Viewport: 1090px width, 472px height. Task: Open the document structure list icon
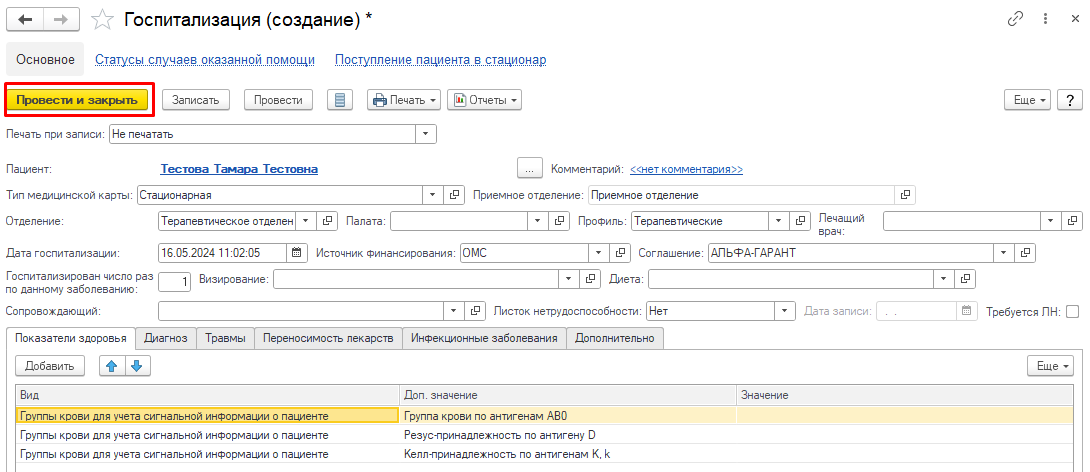(340, 100)
